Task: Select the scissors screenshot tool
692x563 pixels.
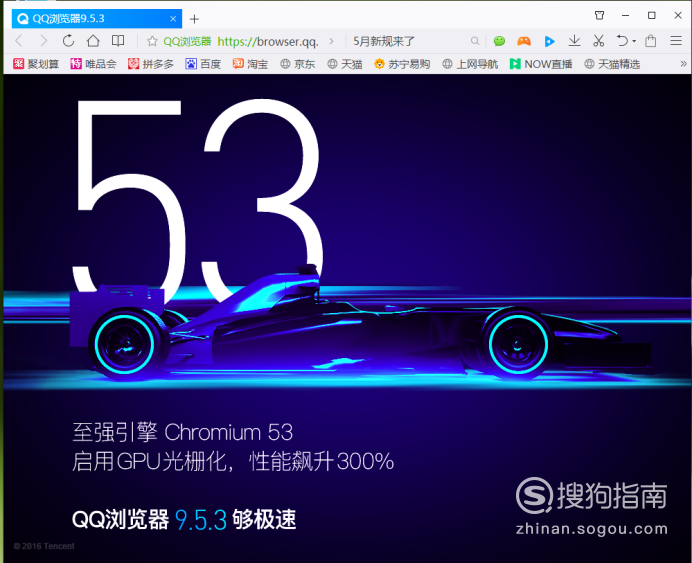Action: coord(598,41)
